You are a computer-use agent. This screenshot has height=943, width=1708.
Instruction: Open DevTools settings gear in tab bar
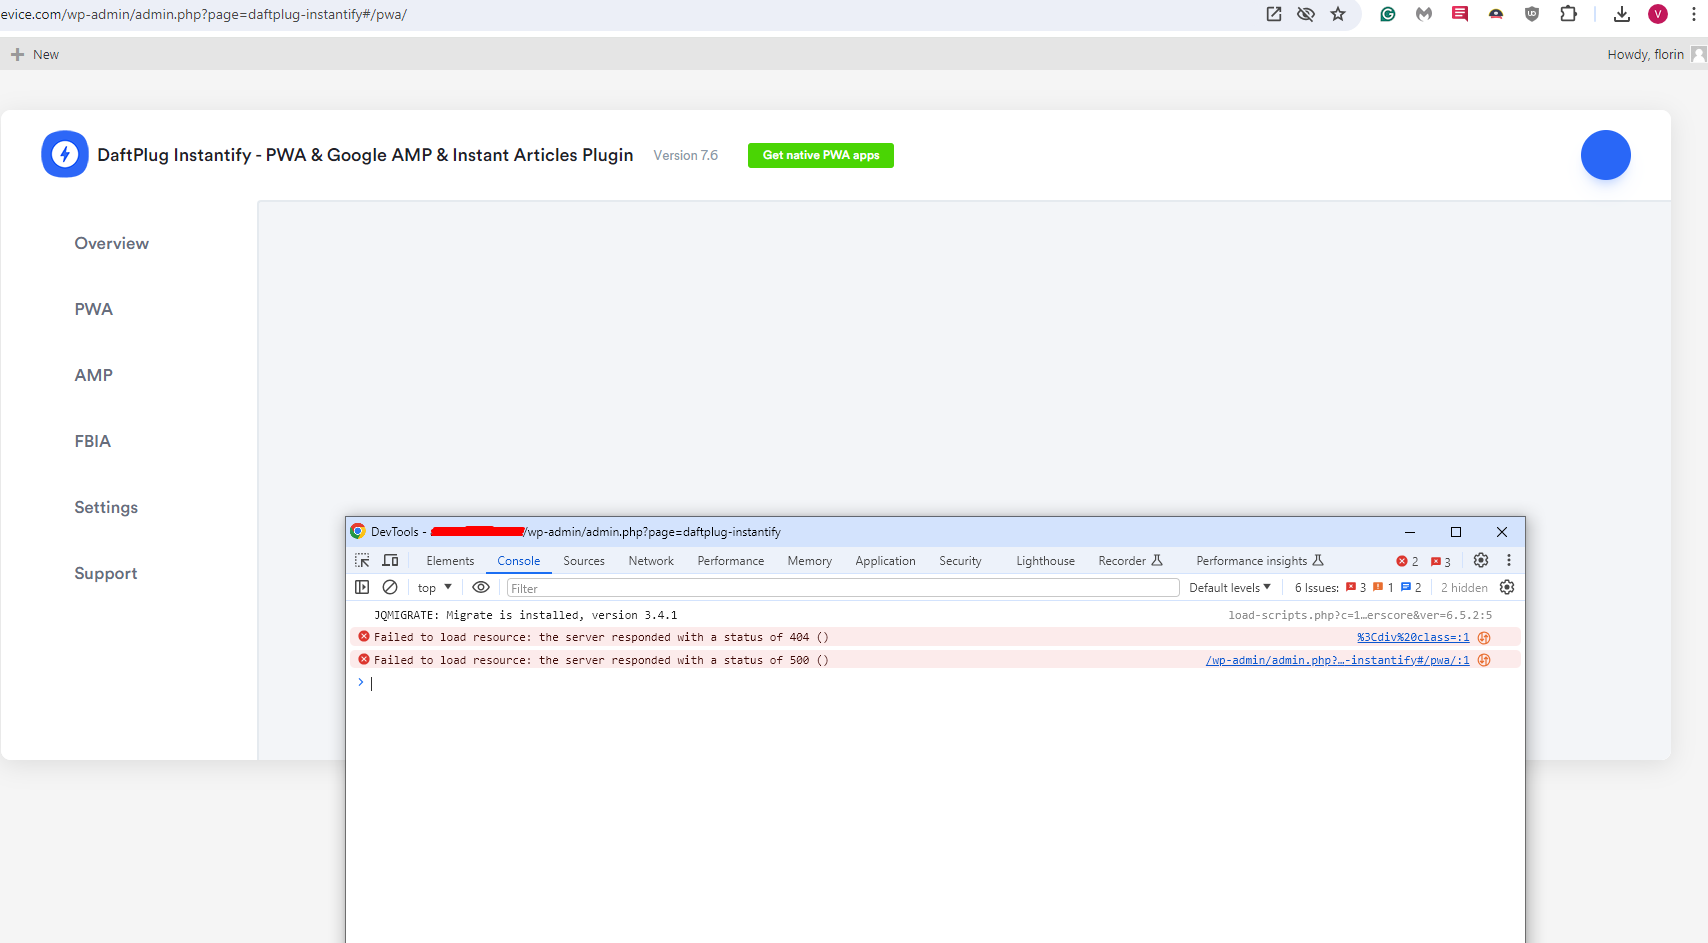(x=1481, y=561)
